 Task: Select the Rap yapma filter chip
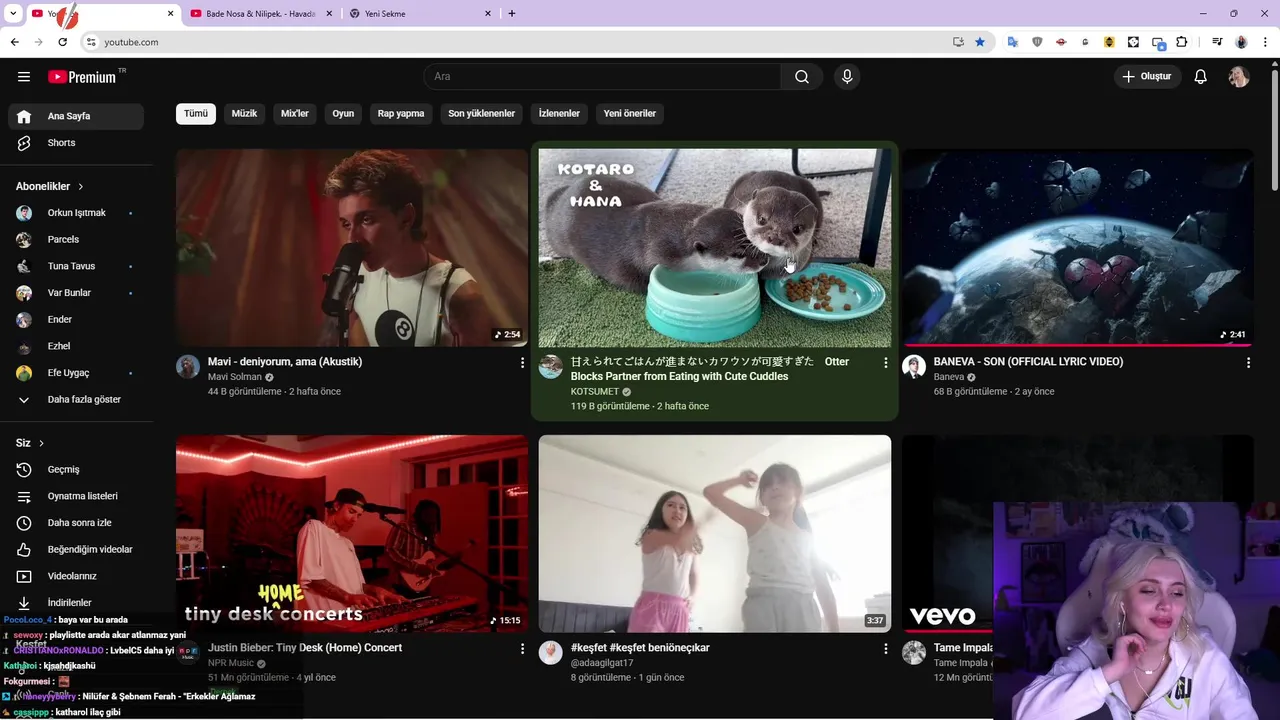coord(401,113)
